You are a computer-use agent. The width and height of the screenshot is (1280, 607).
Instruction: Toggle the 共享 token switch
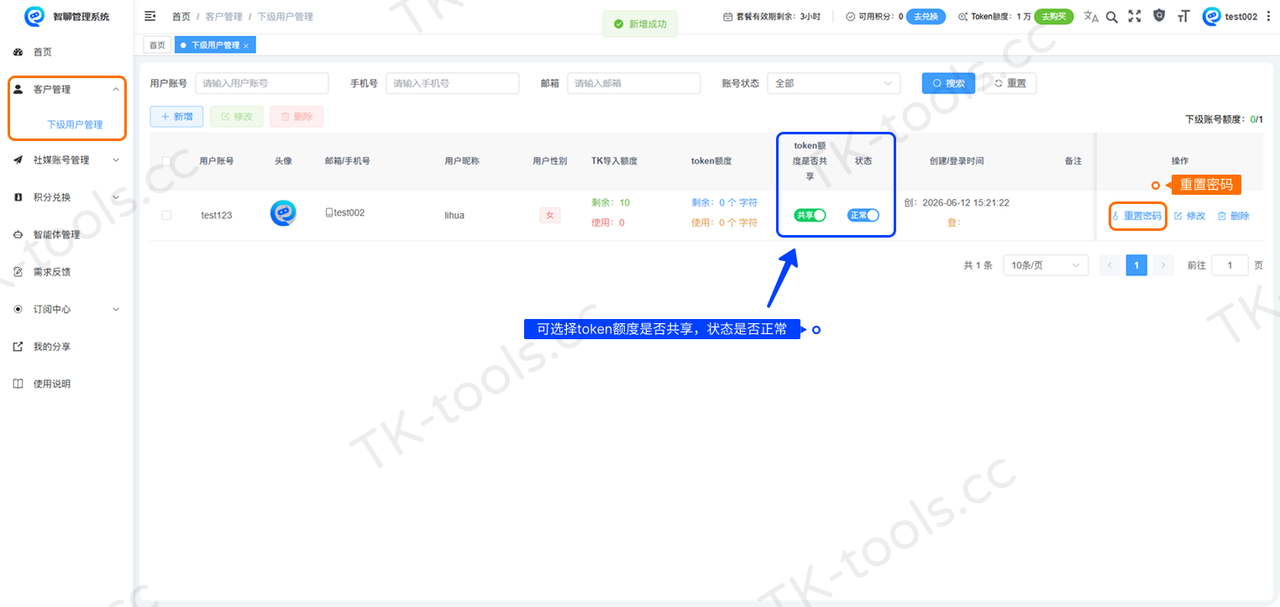point(810,215)
